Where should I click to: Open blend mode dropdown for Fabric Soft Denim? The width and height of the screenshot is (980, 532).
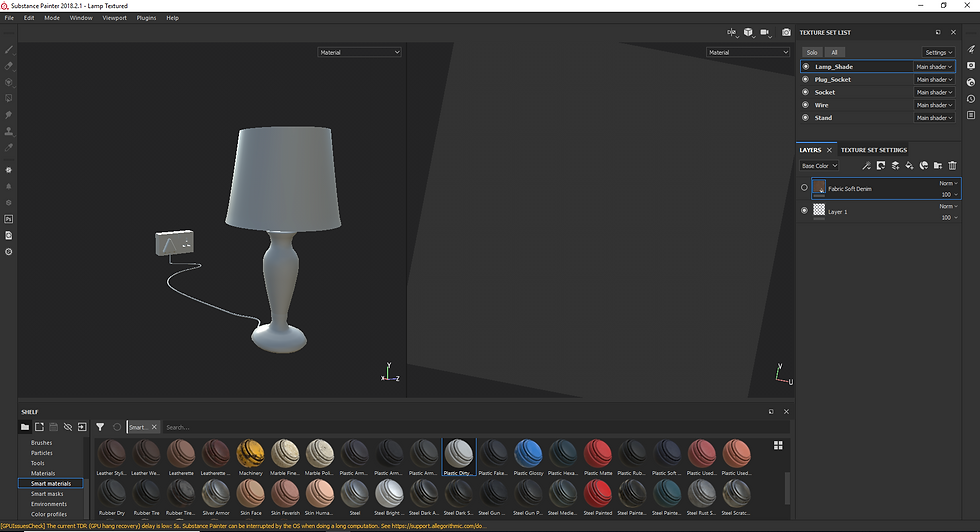tap(948, 183)
